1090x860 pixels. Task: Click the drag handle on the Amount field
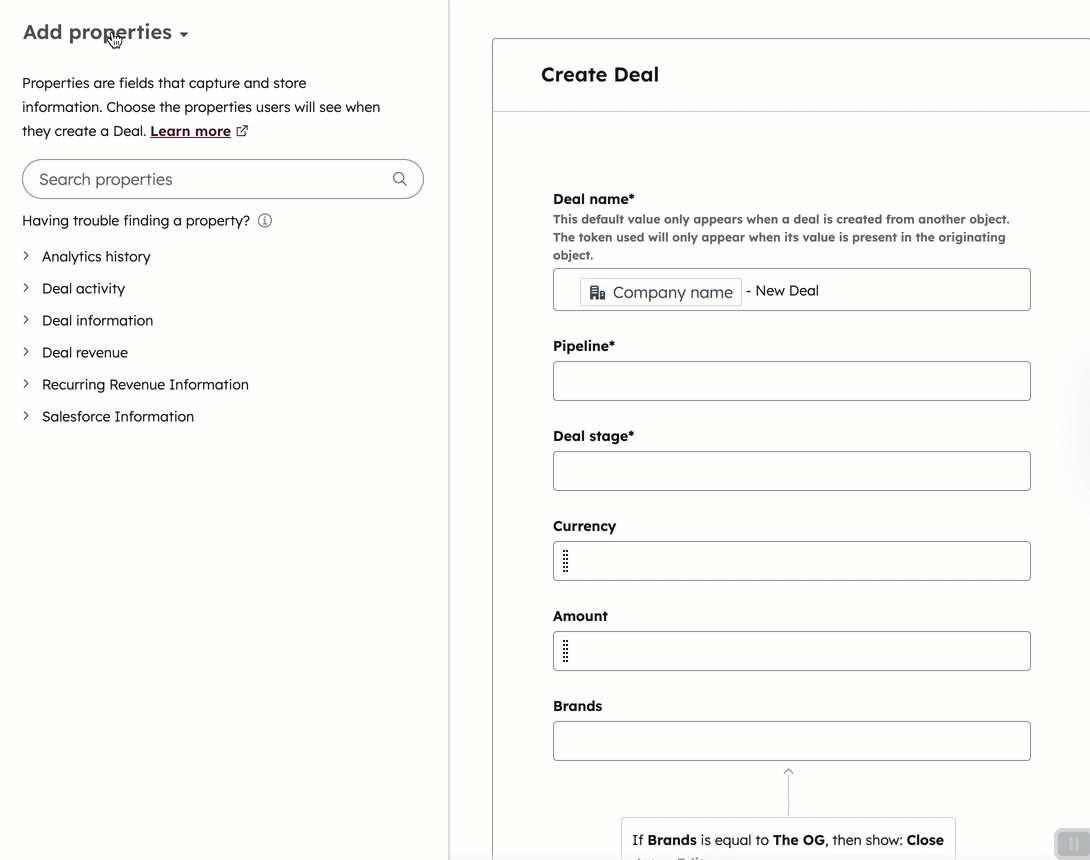[x=567, y=651]
